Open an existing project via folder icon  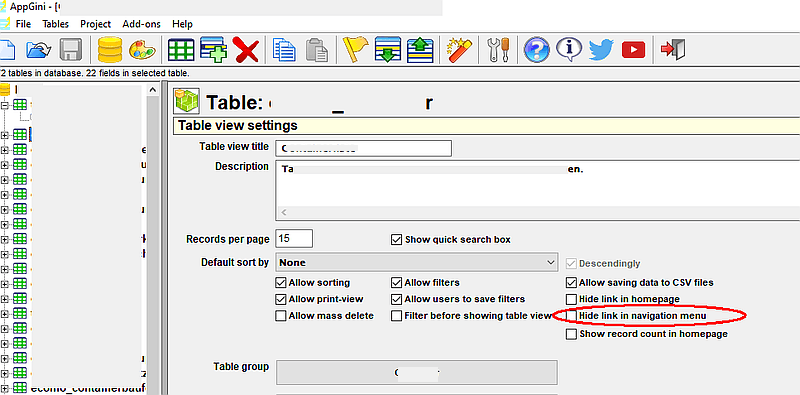pos(38,50)
